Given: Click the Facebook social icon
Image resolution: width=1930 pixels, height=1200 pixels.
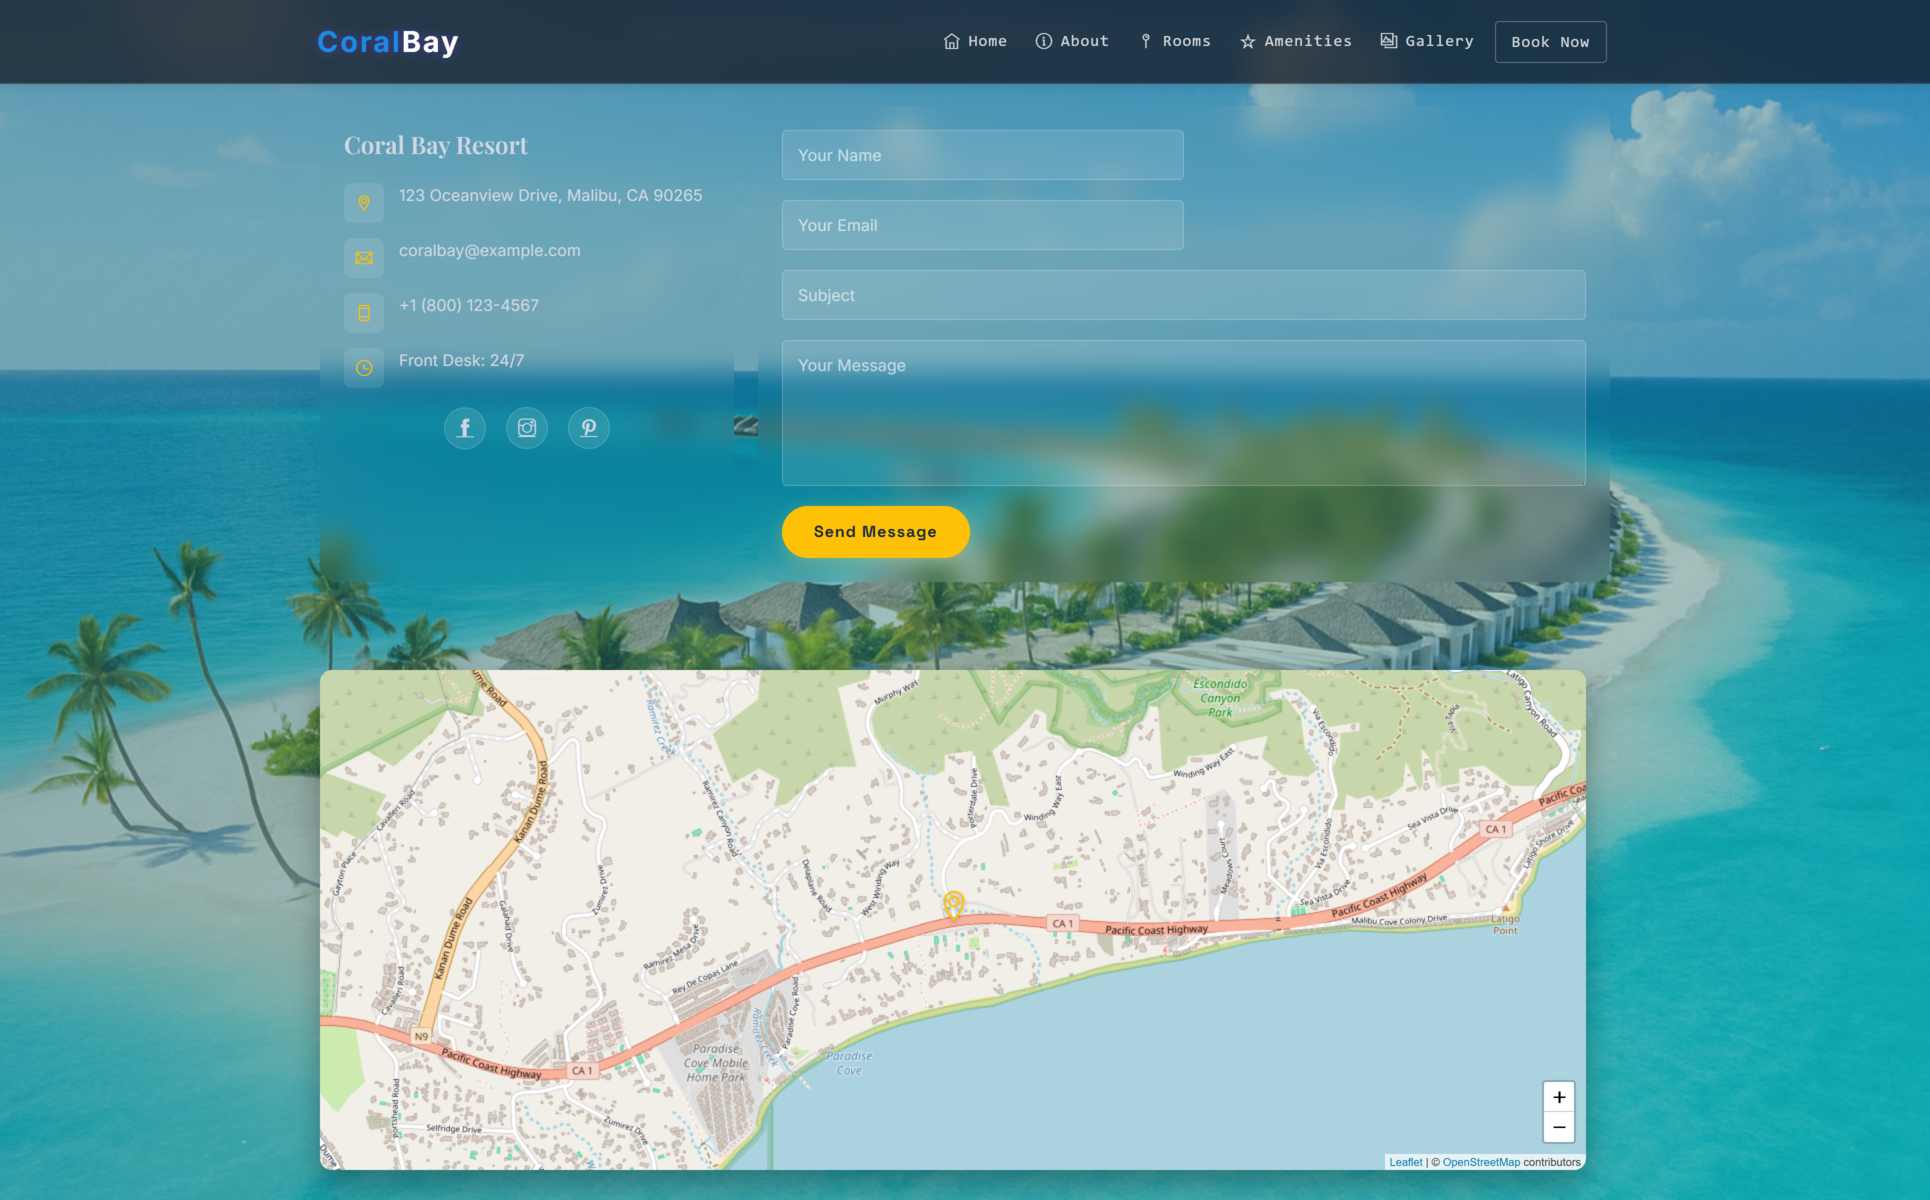Looking at the screenshot, I should (465, 428).
